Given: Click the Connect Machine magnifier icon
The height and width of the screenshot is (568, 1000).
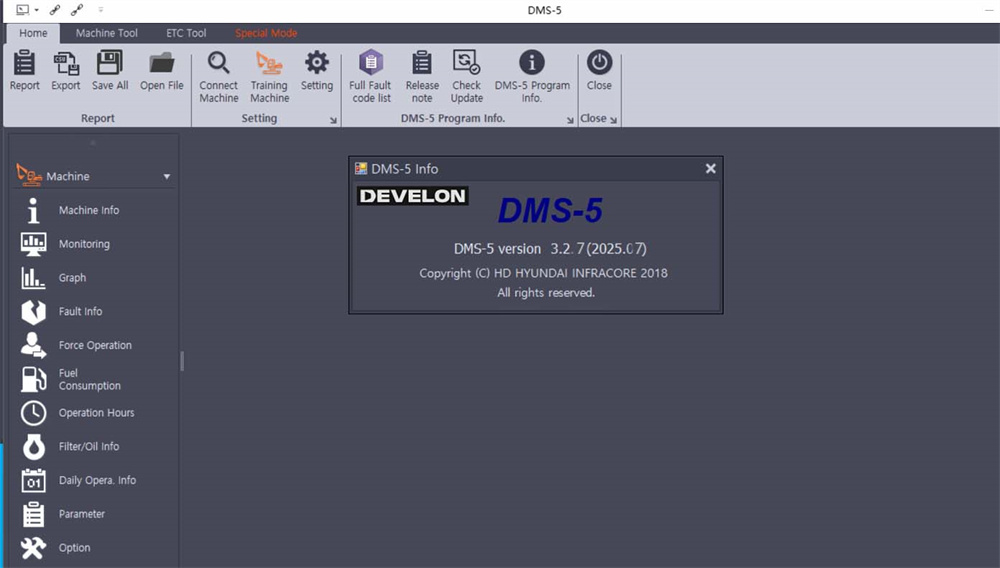Looking at the screenshot, I should [218, 64].
